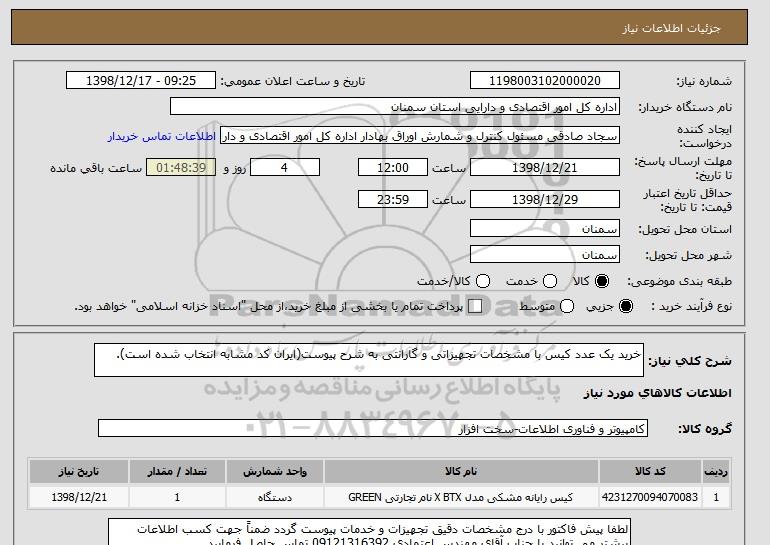This screenshot has width=770, height=545.
Task: Click product code cell 4231270094070083
Action: pos(650,497)
